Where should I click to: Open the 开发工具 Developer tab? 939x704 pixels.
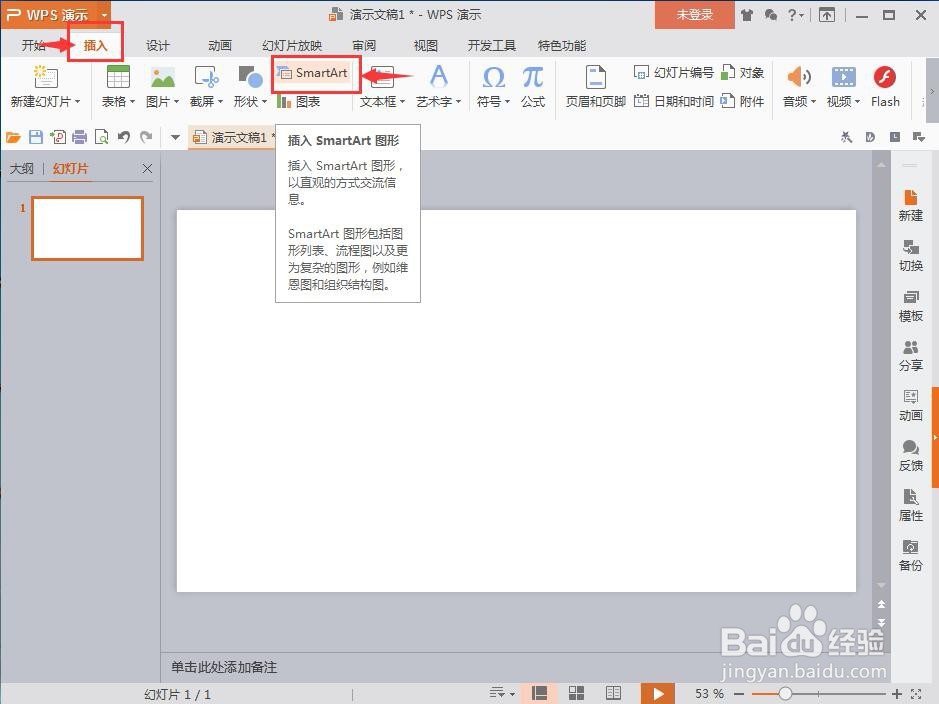[x=492, y=45]
